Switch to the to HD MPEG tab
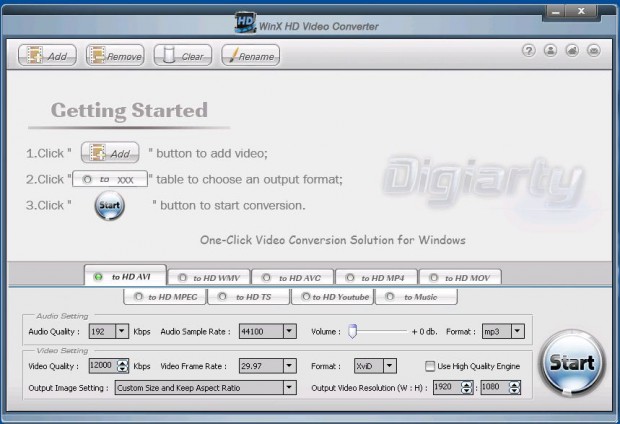 click(x=165, y=297)
